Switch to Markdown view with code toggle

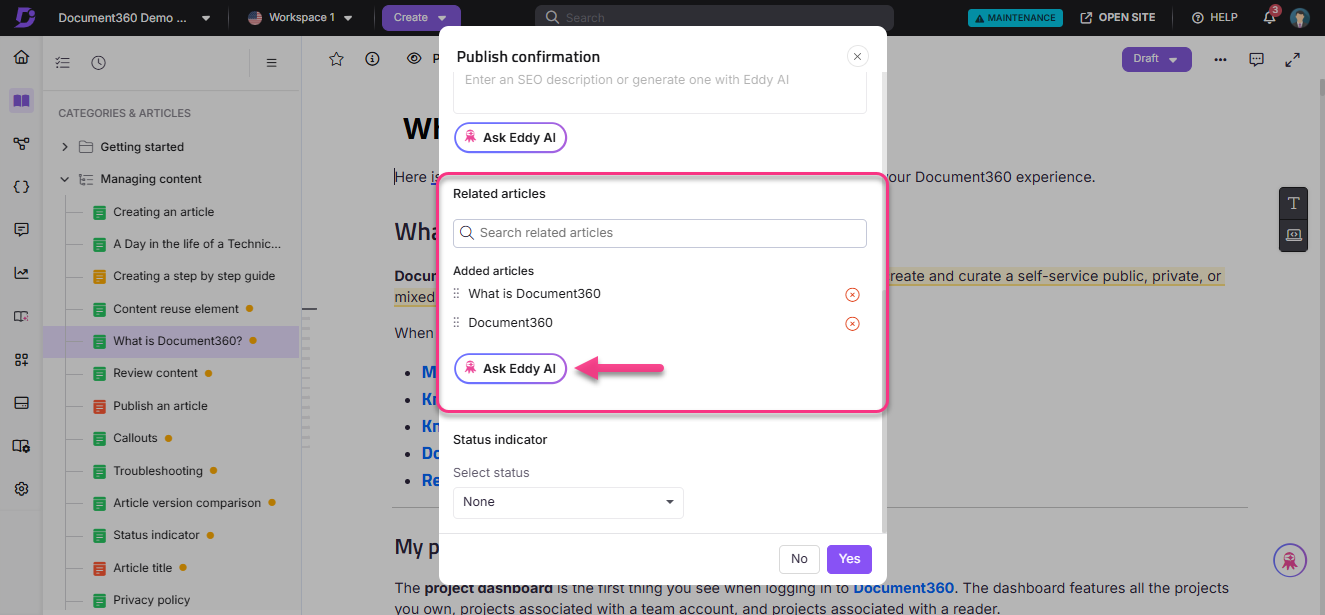(x=1293, y=236)
